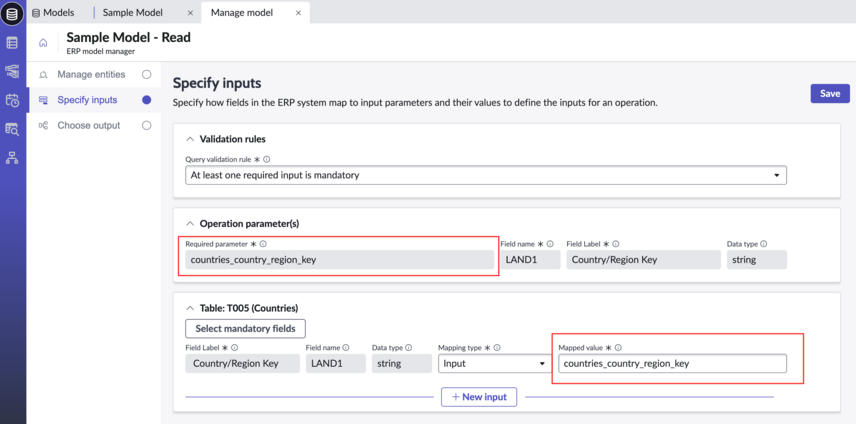Open the calendar schedule icon in left sidebar
The width and height of the screenshot is (856, 424).
click(12, 100)
